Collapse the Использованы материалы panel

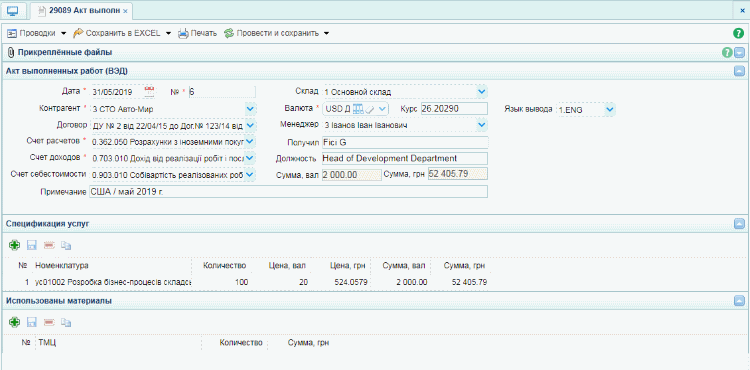(739, 301)
